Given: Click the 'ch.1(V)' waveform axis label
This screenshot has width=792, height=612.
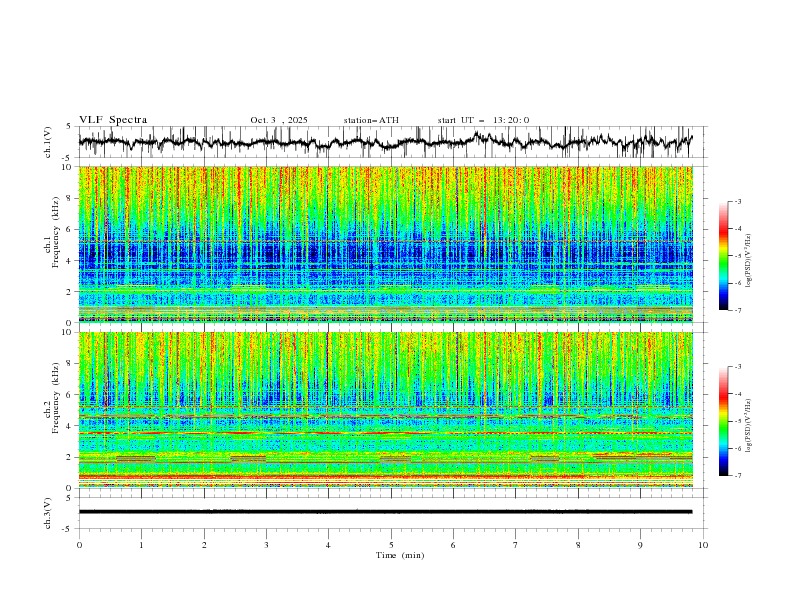Looking at the screenshot, I should 48,142.
